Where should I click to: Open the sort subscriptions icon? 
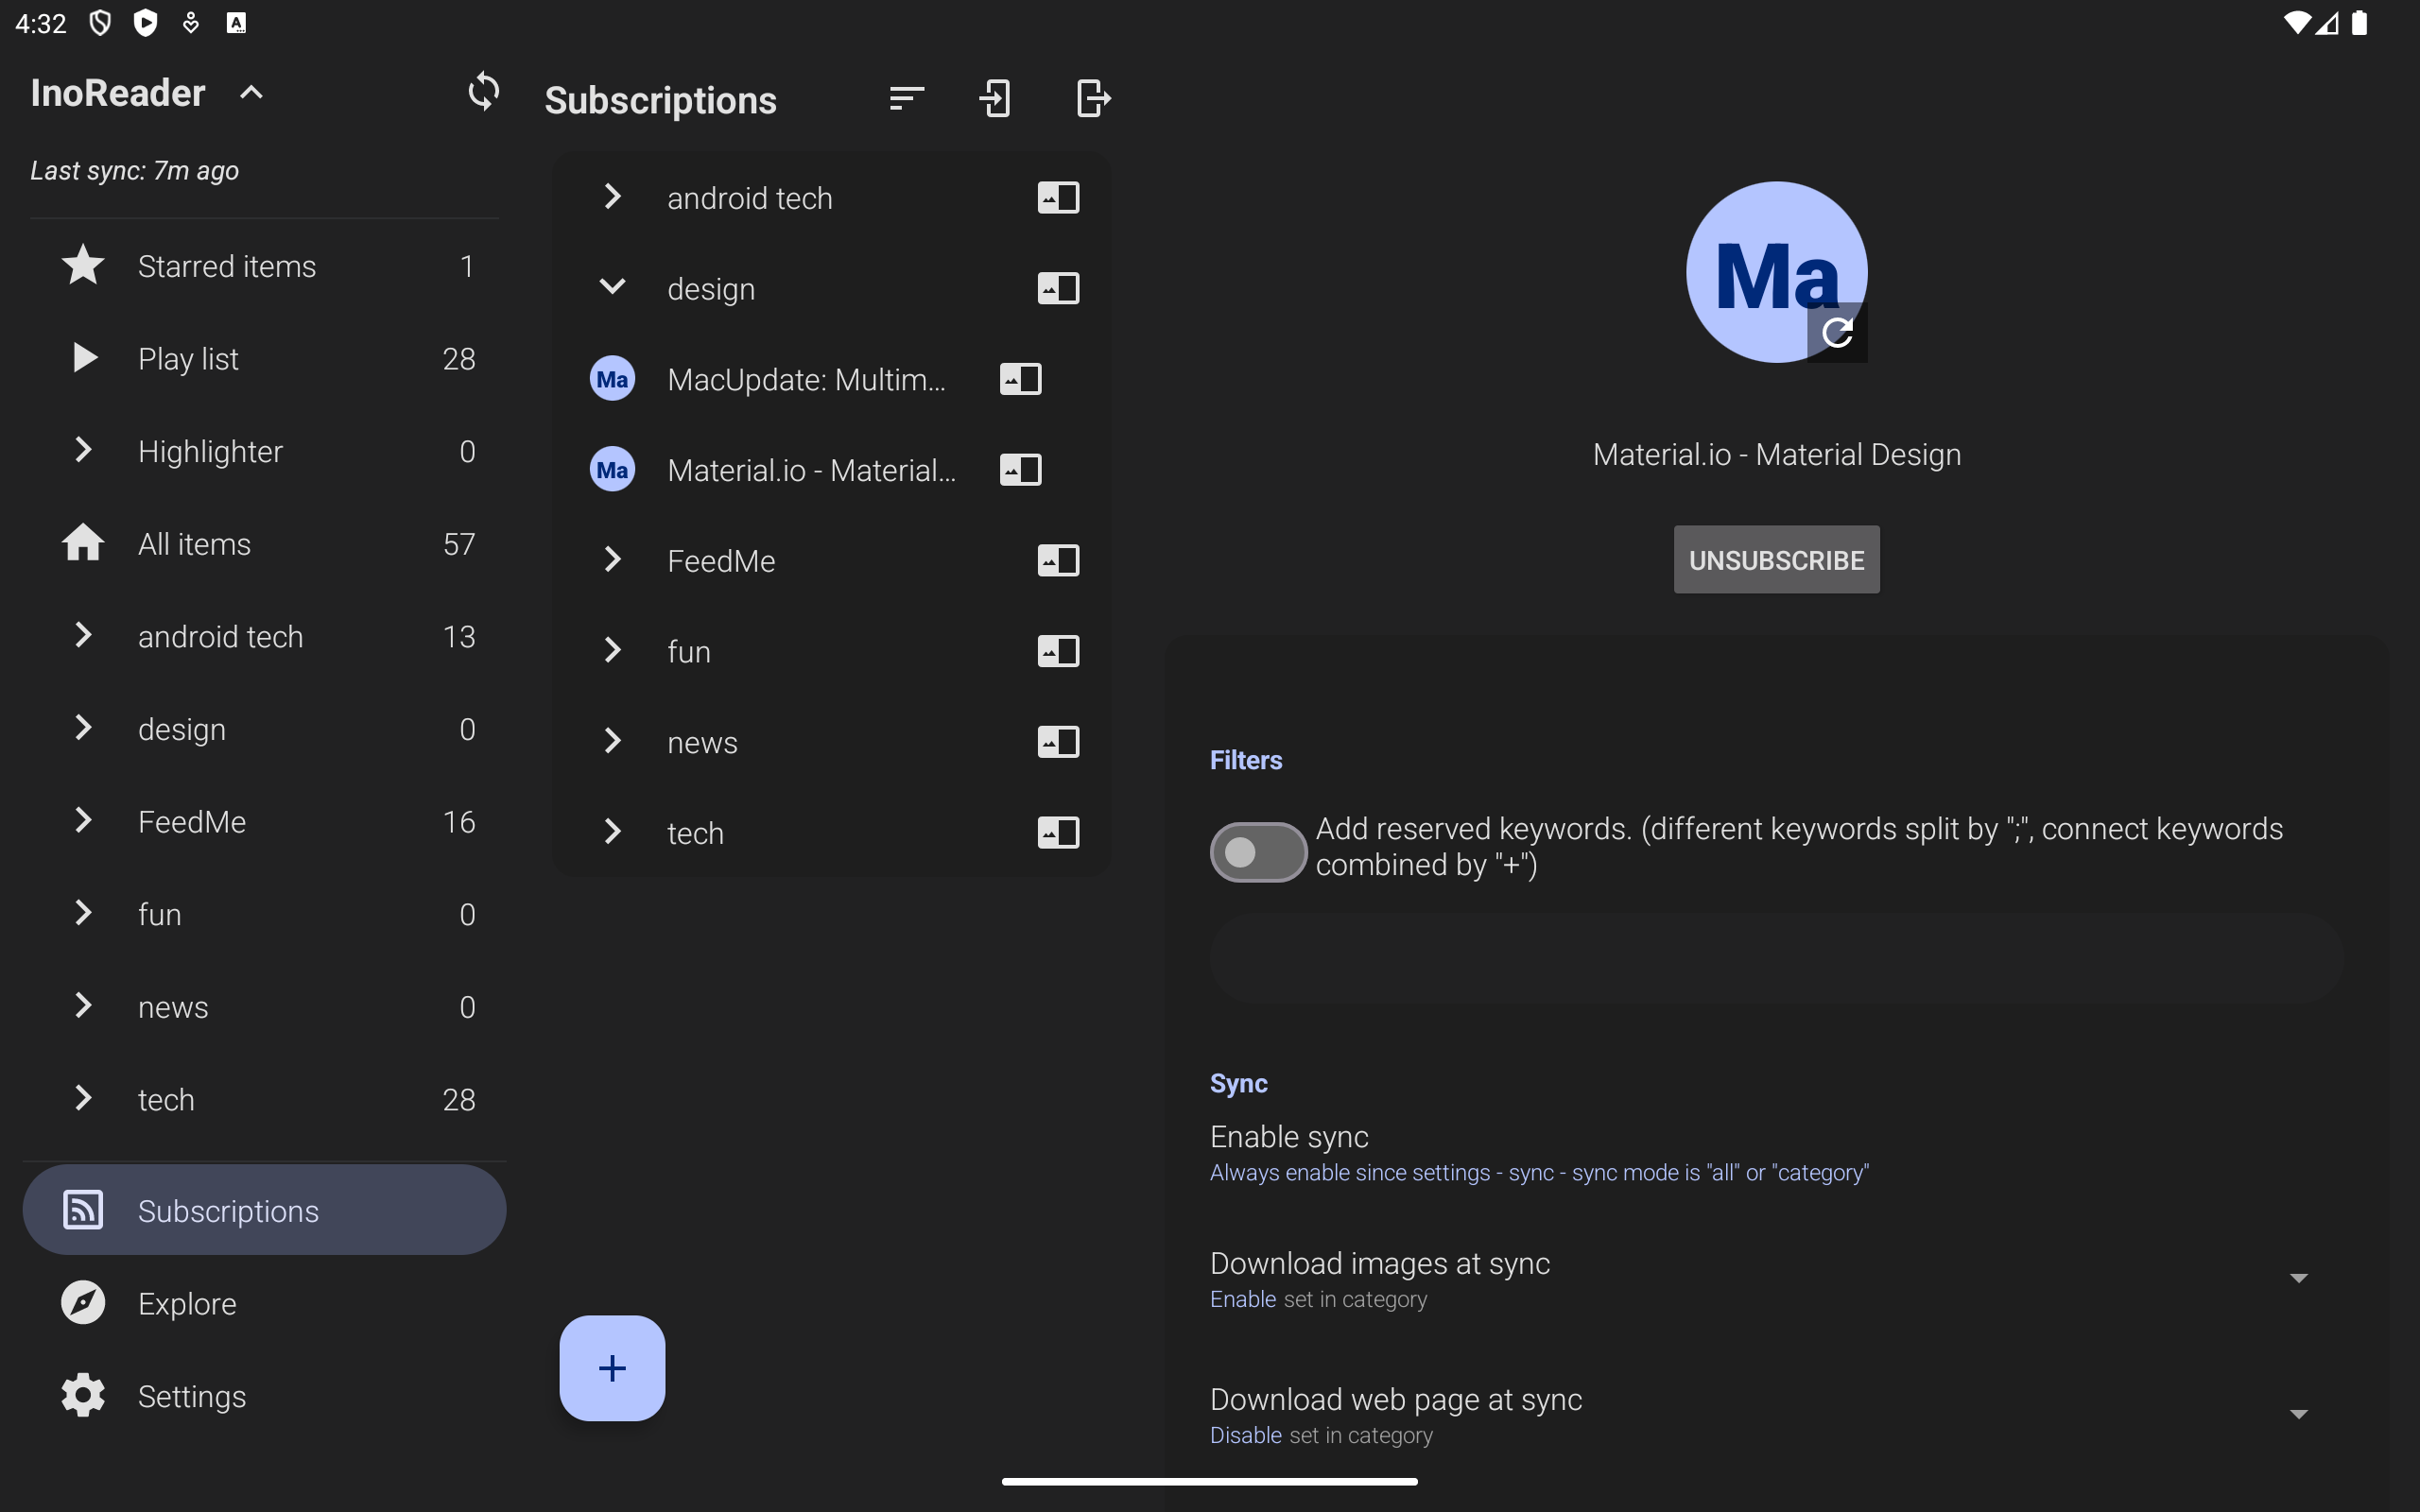coord(906,98)
